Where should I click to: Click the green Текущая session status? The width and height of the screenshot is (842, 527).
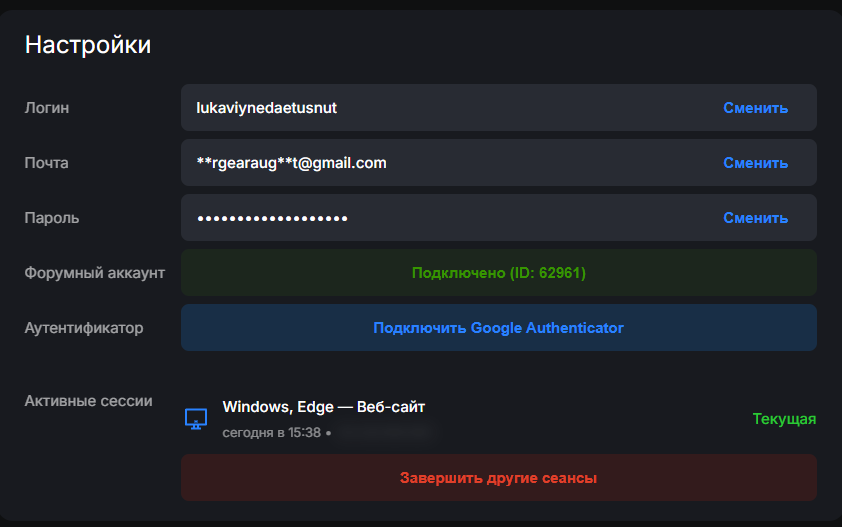(x=784, y=419)
